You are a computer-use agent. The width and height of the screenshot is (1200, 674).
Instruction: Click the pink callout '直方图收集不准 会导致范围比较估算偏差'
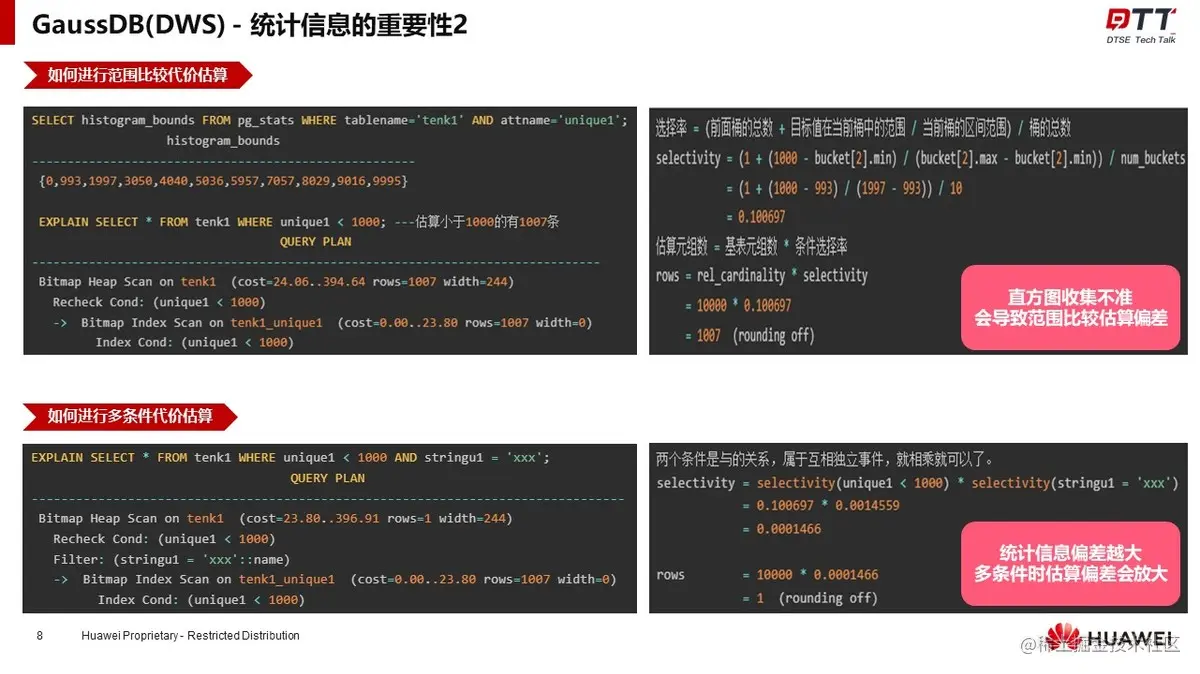(1071, 307)
